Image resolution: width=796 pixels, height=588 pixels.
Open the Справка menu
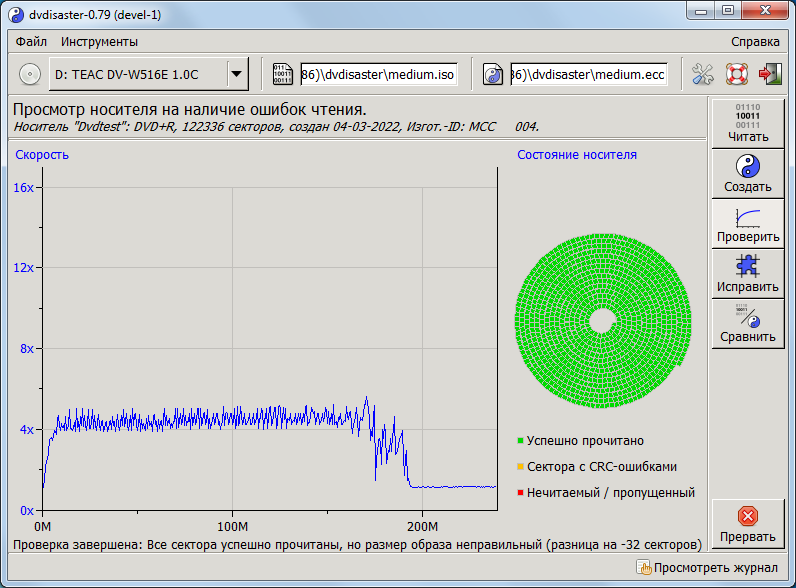point(755,42)
